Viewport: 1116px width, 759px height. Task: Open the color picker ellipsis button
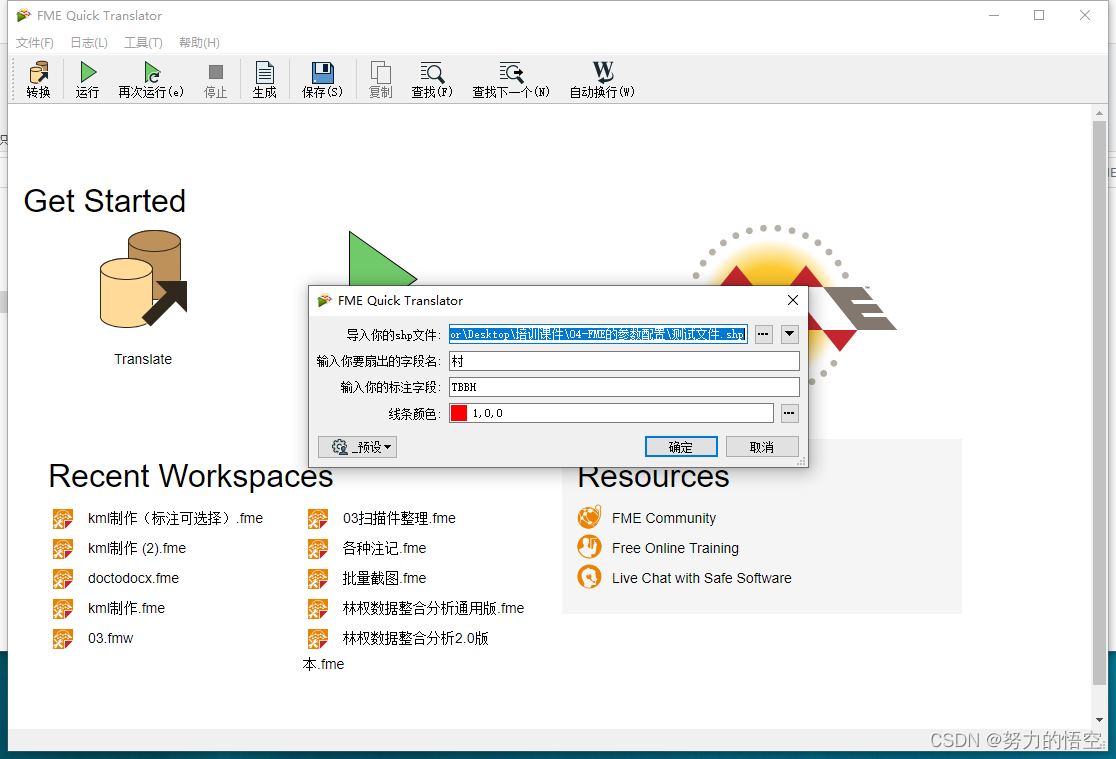tap(789, 413)
